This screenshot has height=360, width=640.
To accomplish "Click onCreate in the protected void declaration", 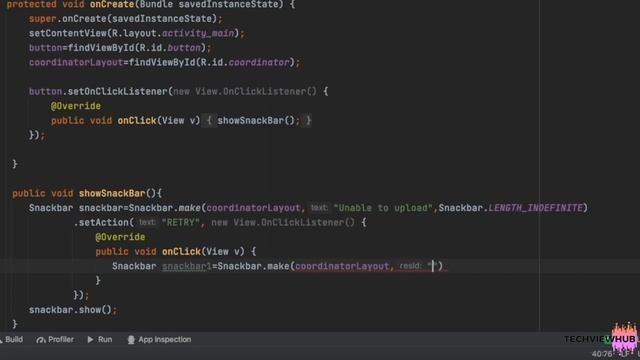I will (112, 4).
